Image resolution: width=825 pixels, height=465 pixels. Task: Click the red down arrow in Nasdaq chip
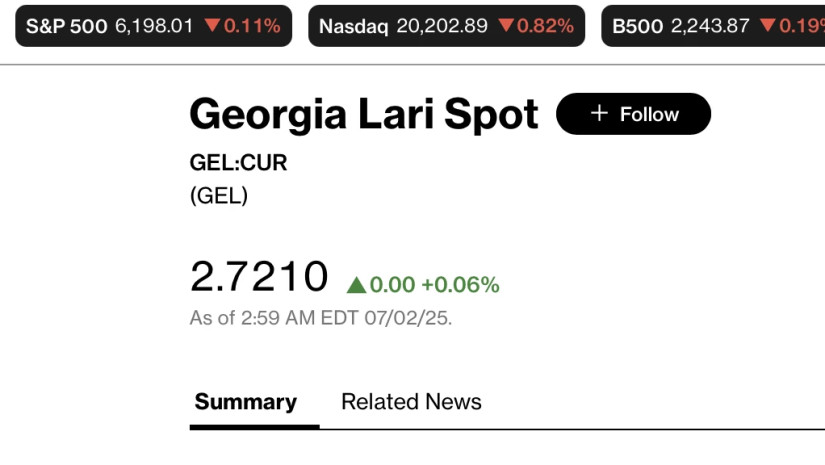506,26
